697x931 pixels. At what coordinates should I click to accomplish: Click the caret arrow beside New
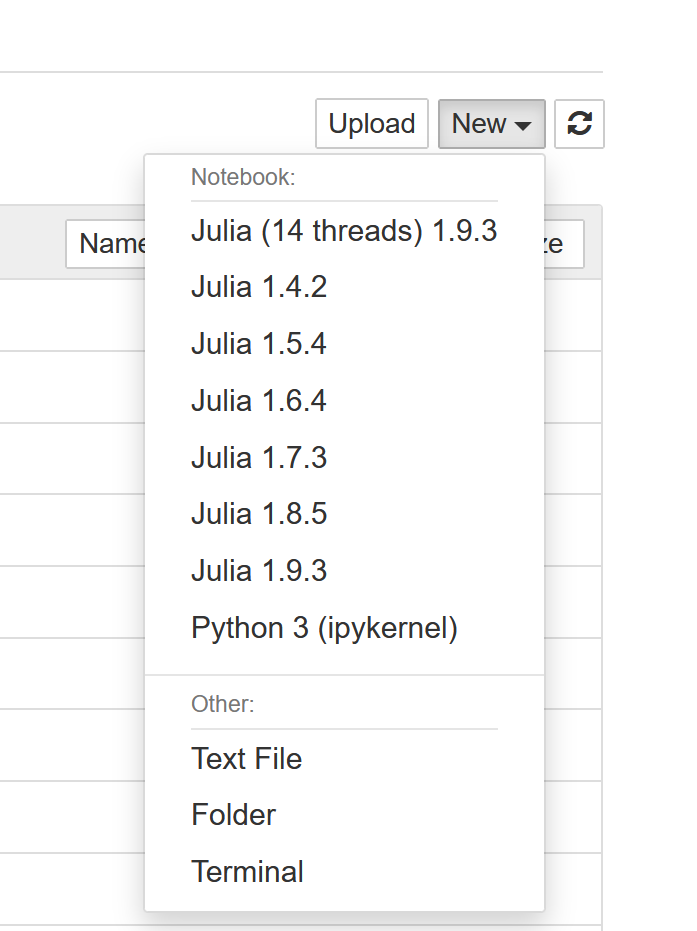click(523, 126)
